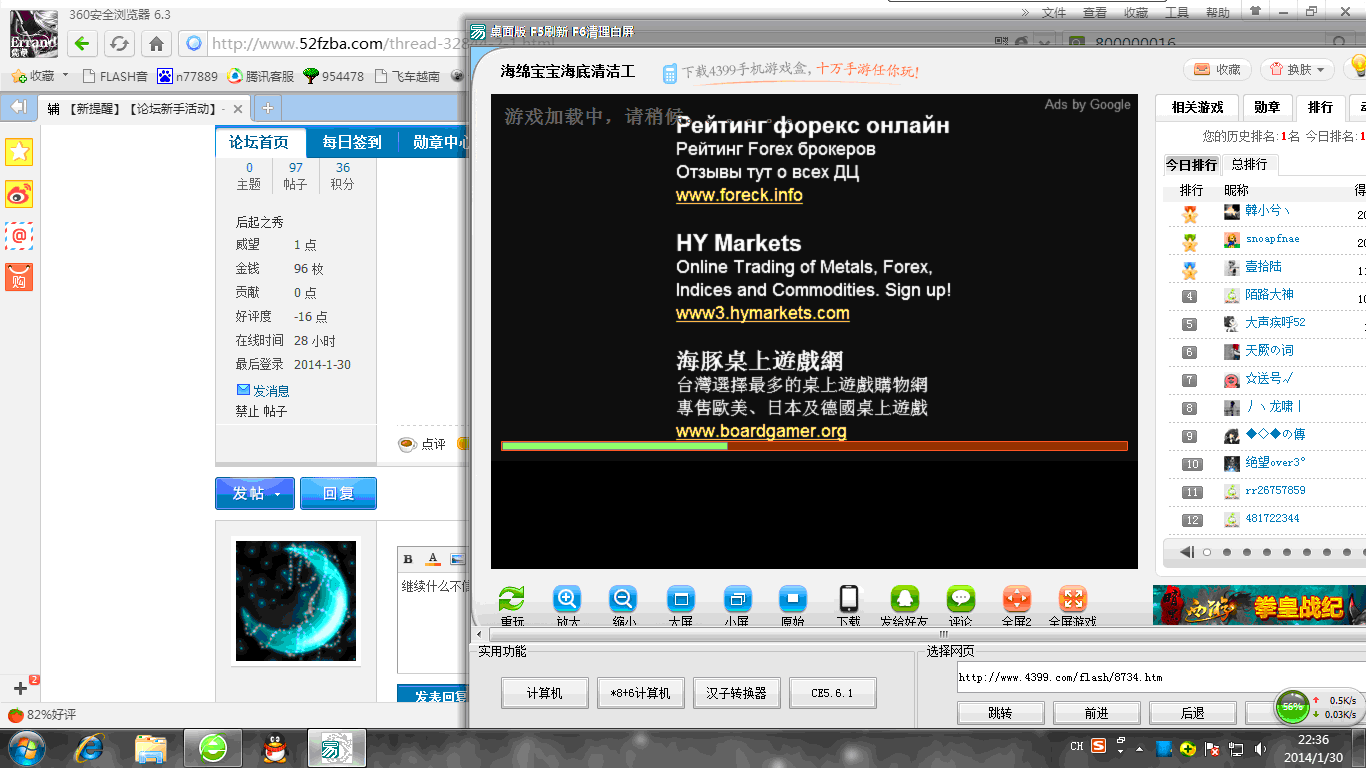Click the 缩小 zoom-out icon
Image resolution: width=1366 pixels, height=768 pixels.
pyautogui.click(x=623, y=599)
